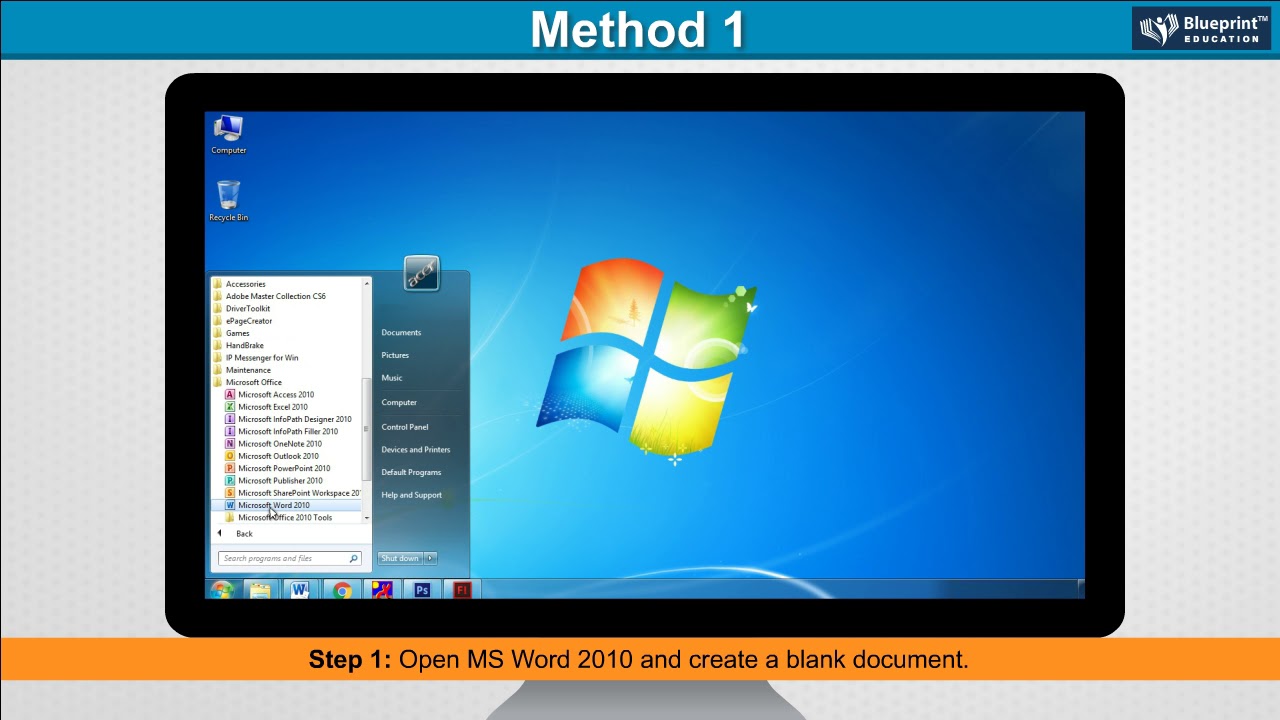Screen dimensions: 1280x720
Task: Expand the DriverToolkit folder
Action: pyautogui.click(x=242, y=308)
